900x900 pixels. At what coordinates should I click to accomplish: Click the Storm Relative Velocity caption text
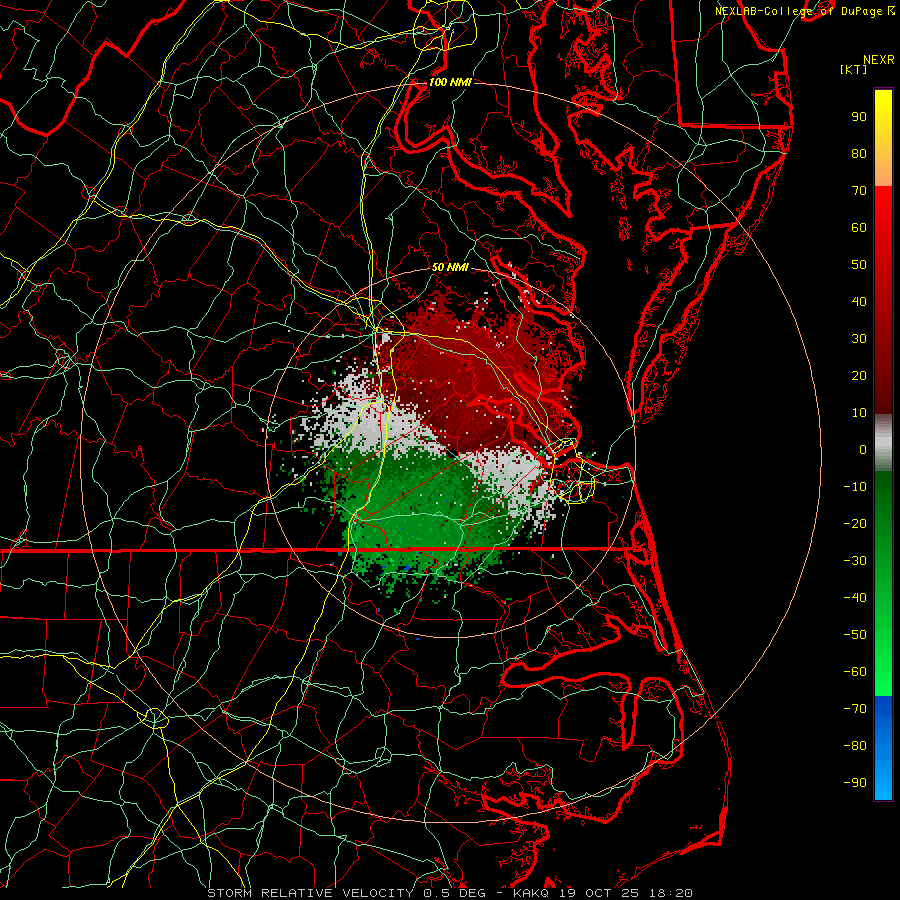pyautogui.click(x=450, y=893)
